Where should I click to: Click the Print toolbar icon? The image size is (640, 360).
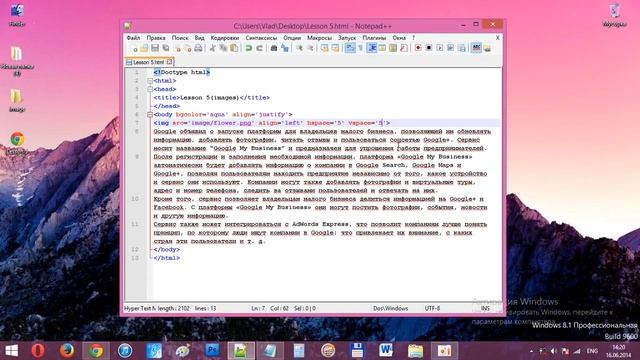[x=198, y=48]
